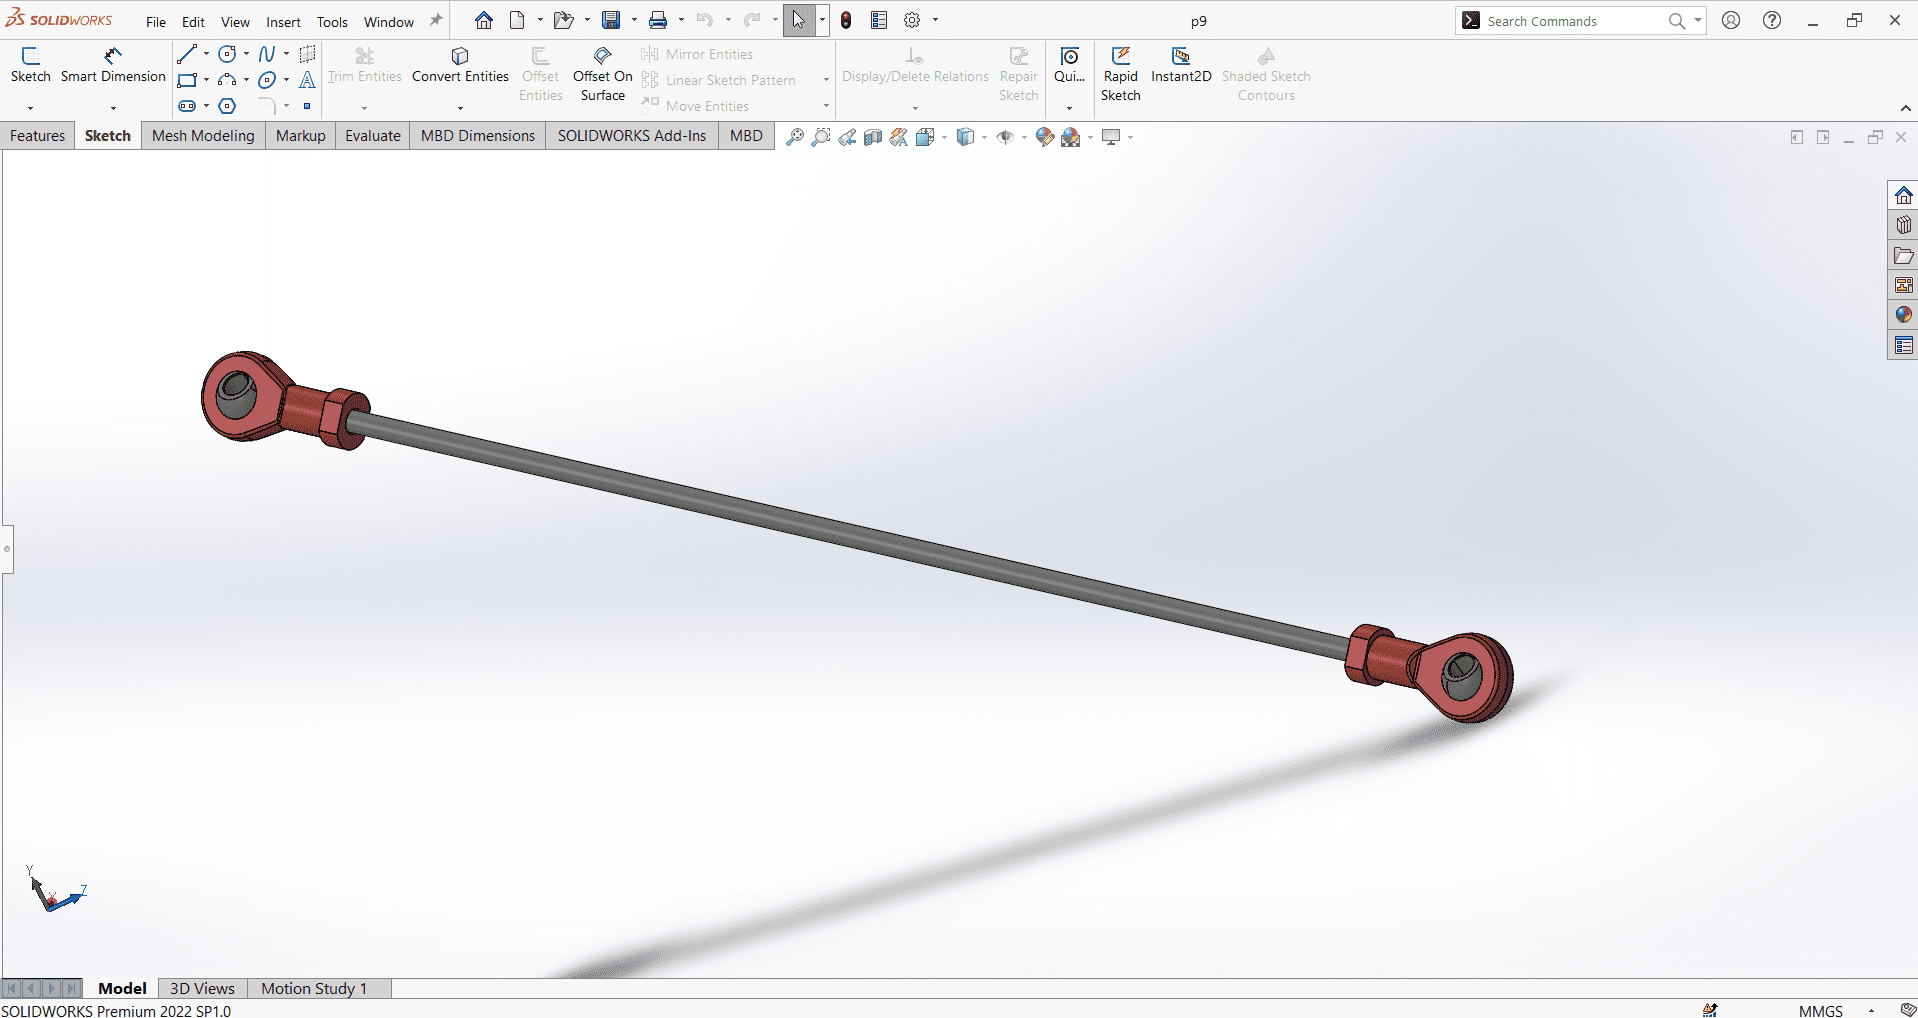Select the Straight Slot tool
This screenshot has width=1918, height=1018.
(187, 106)
